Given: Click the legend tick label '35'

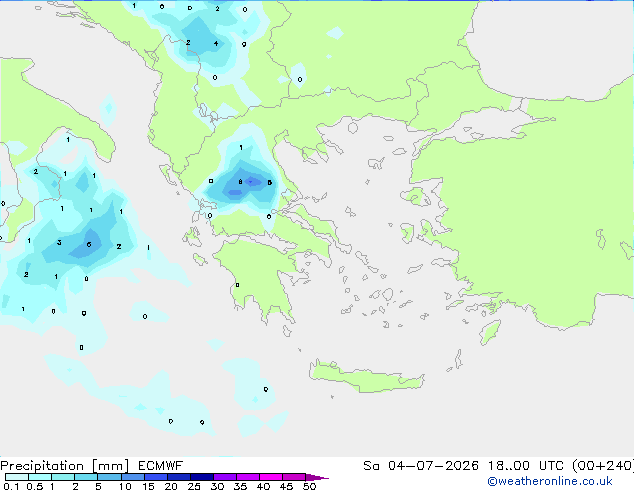Looking at the screenshot, I should (x=240, y=486).
